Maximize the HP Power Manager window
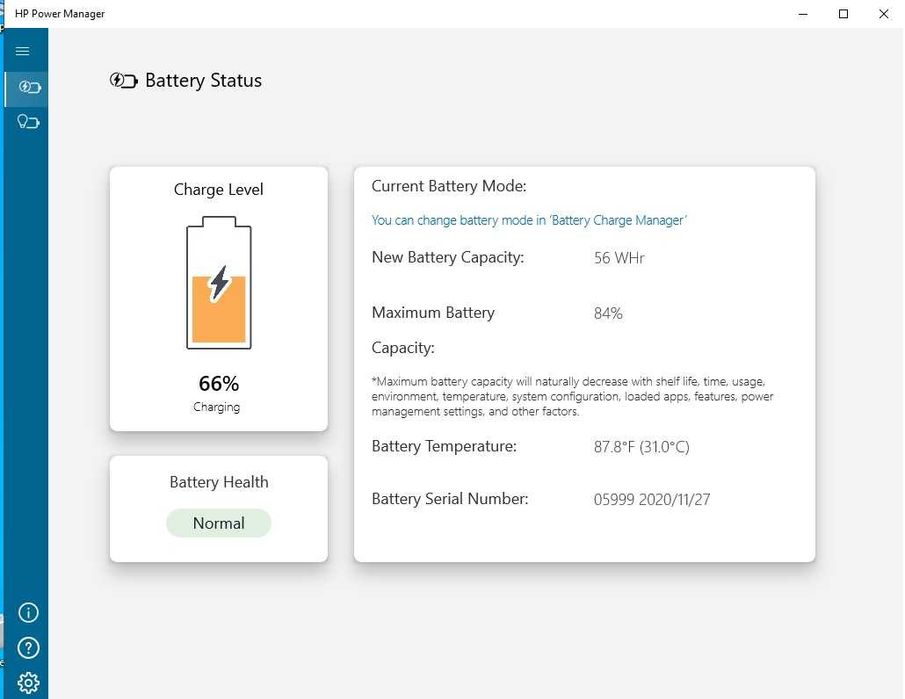The height and width of the screenshot is (699, 905). [843, 14]
